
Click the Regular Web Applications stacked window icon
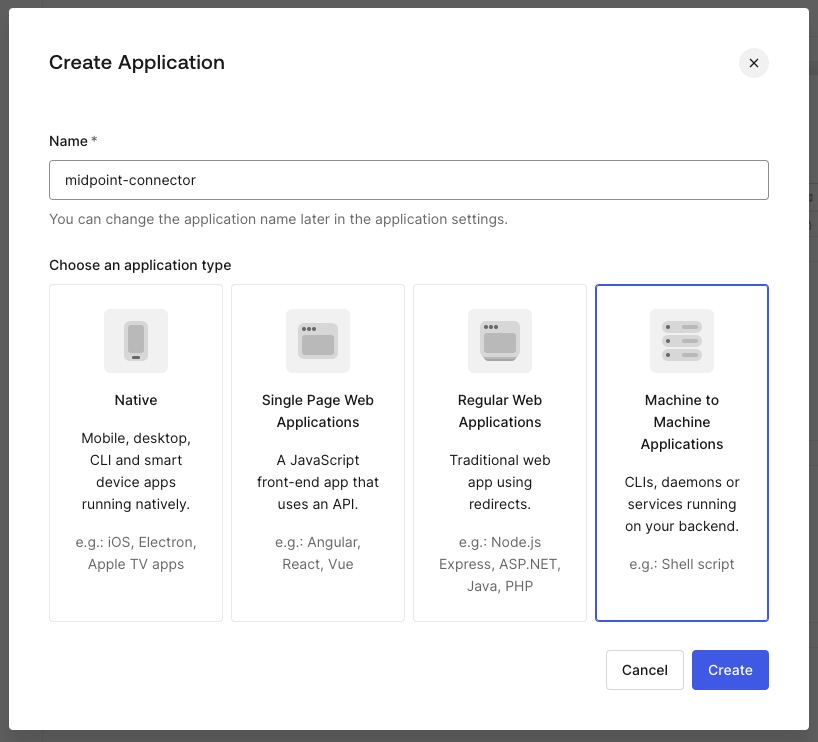click(x=500, y=341)
